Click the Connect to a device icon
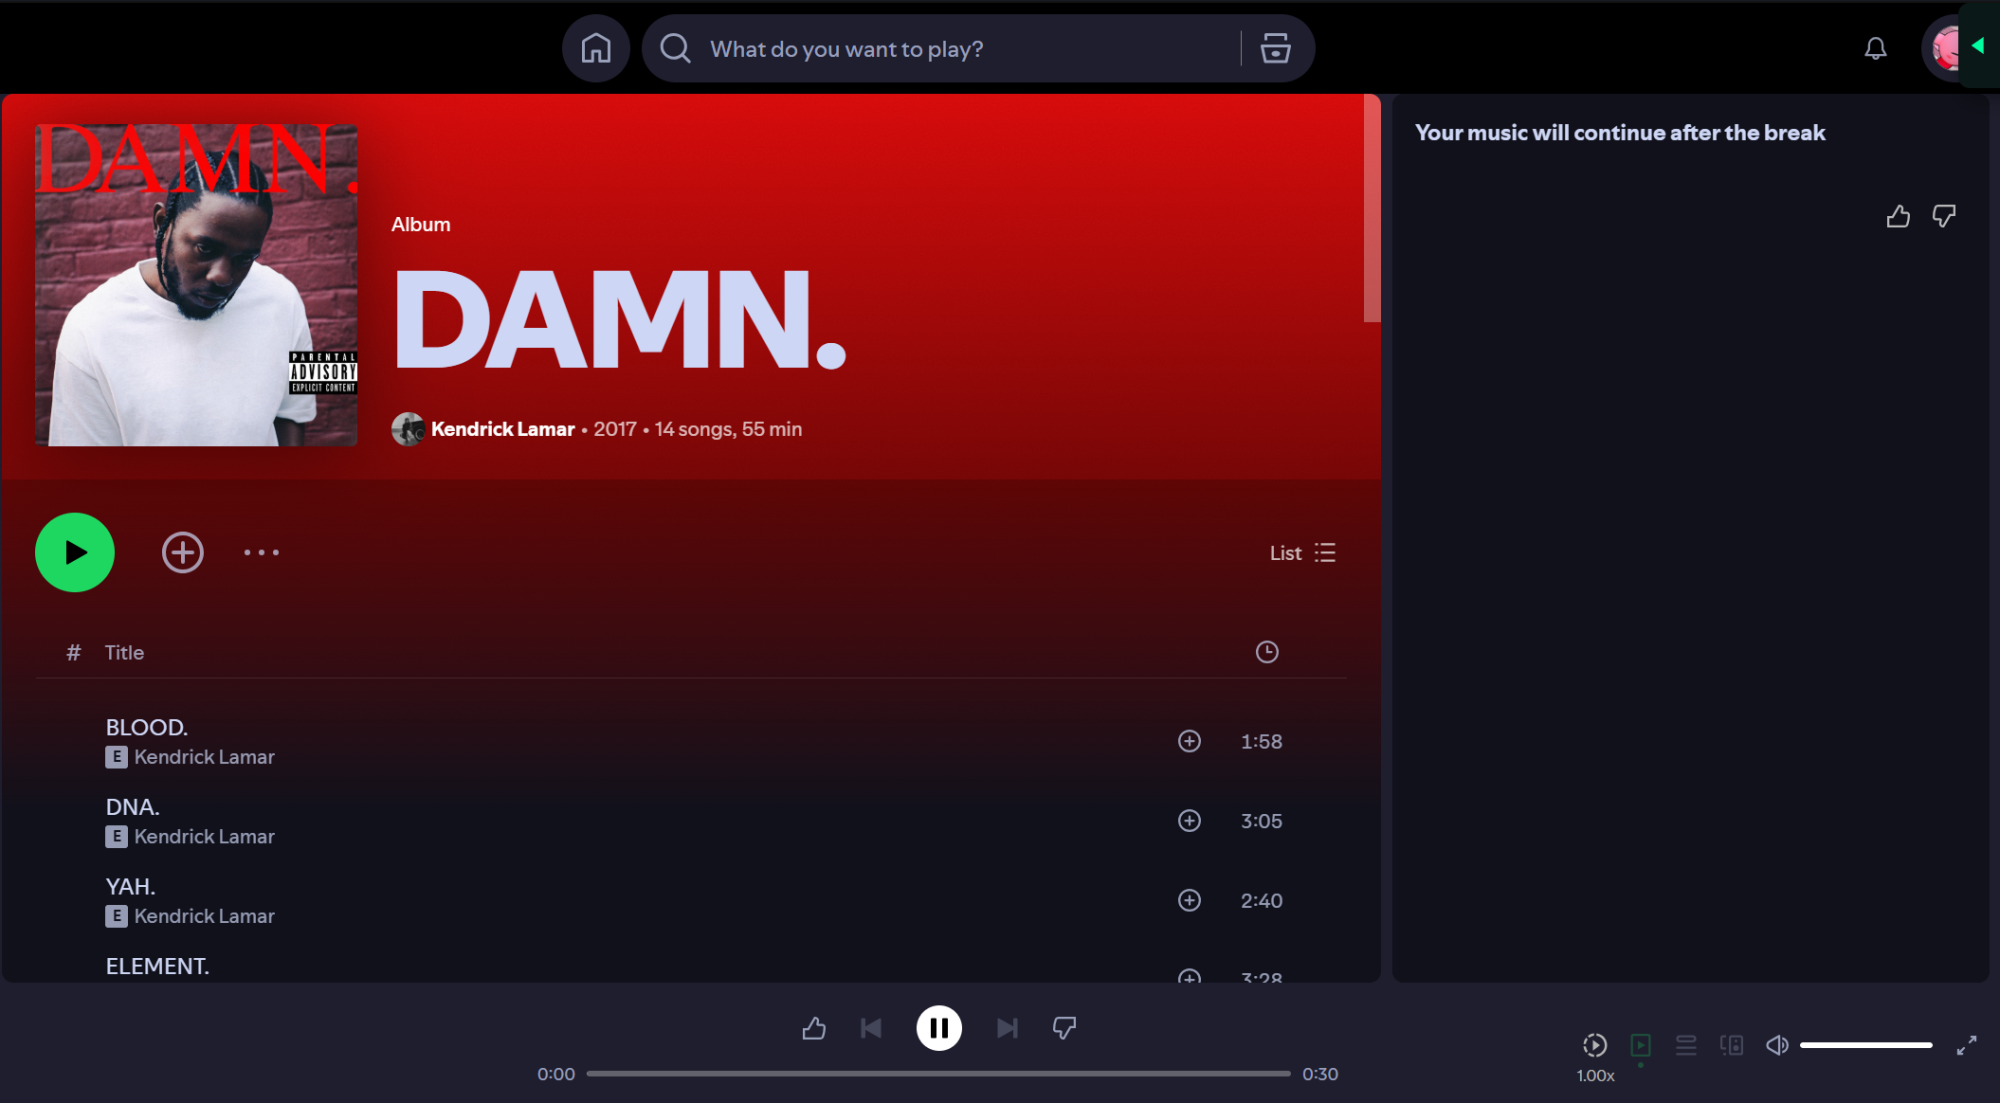The image size is (2000, 1103). coord(1731,1045)
